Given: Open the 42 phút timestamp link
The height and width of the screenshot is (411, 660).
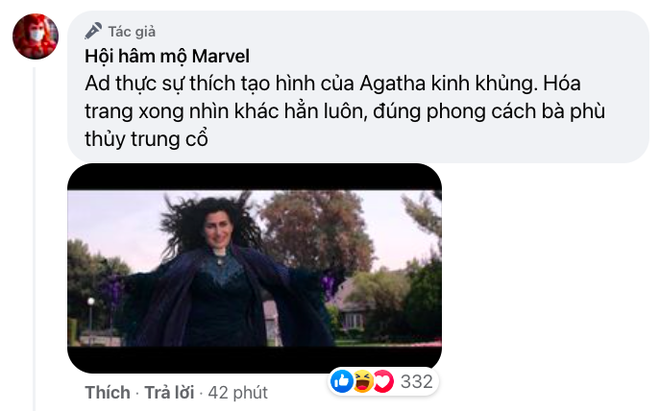Looking at the screenshot, I should pos(238,392).
